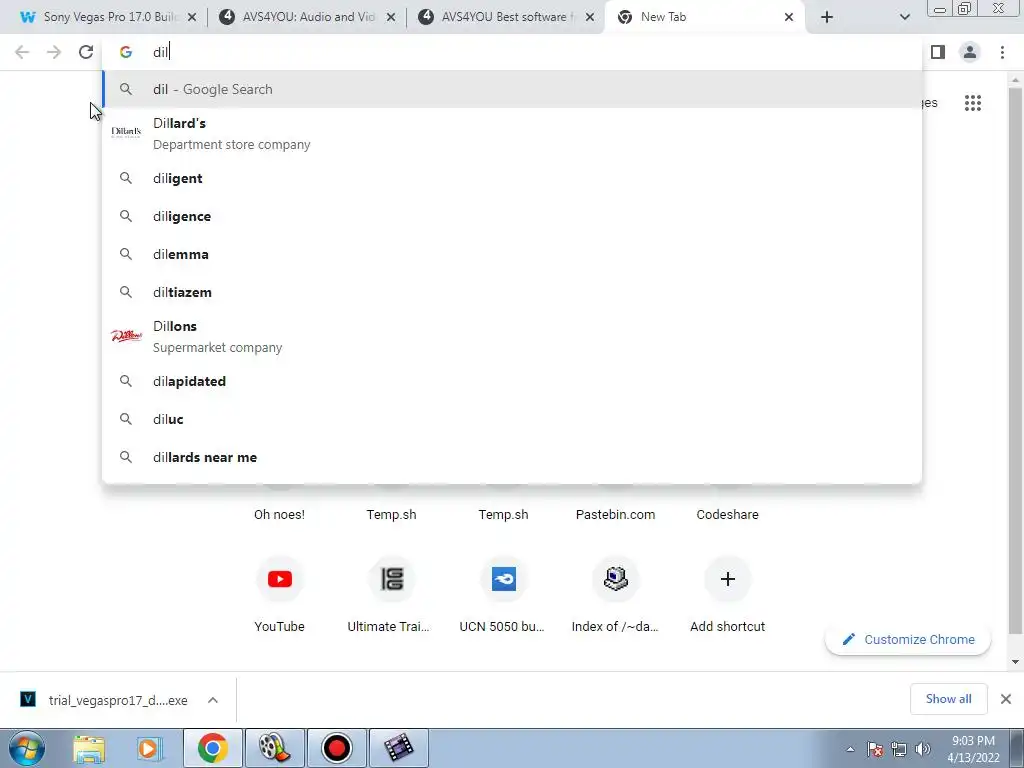Open the film reel app on taskbar

(274, 748)
